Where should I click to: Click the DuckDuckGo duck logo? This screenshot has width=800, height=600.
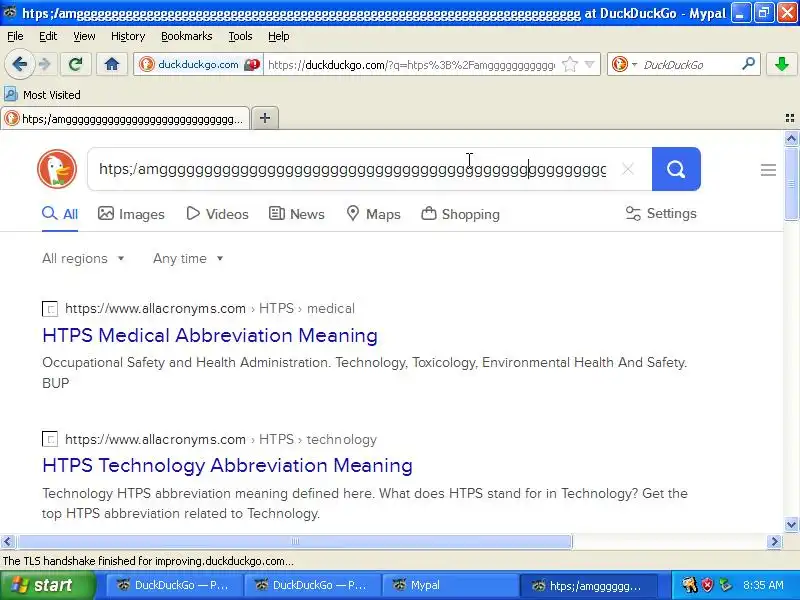click(57, 169)
